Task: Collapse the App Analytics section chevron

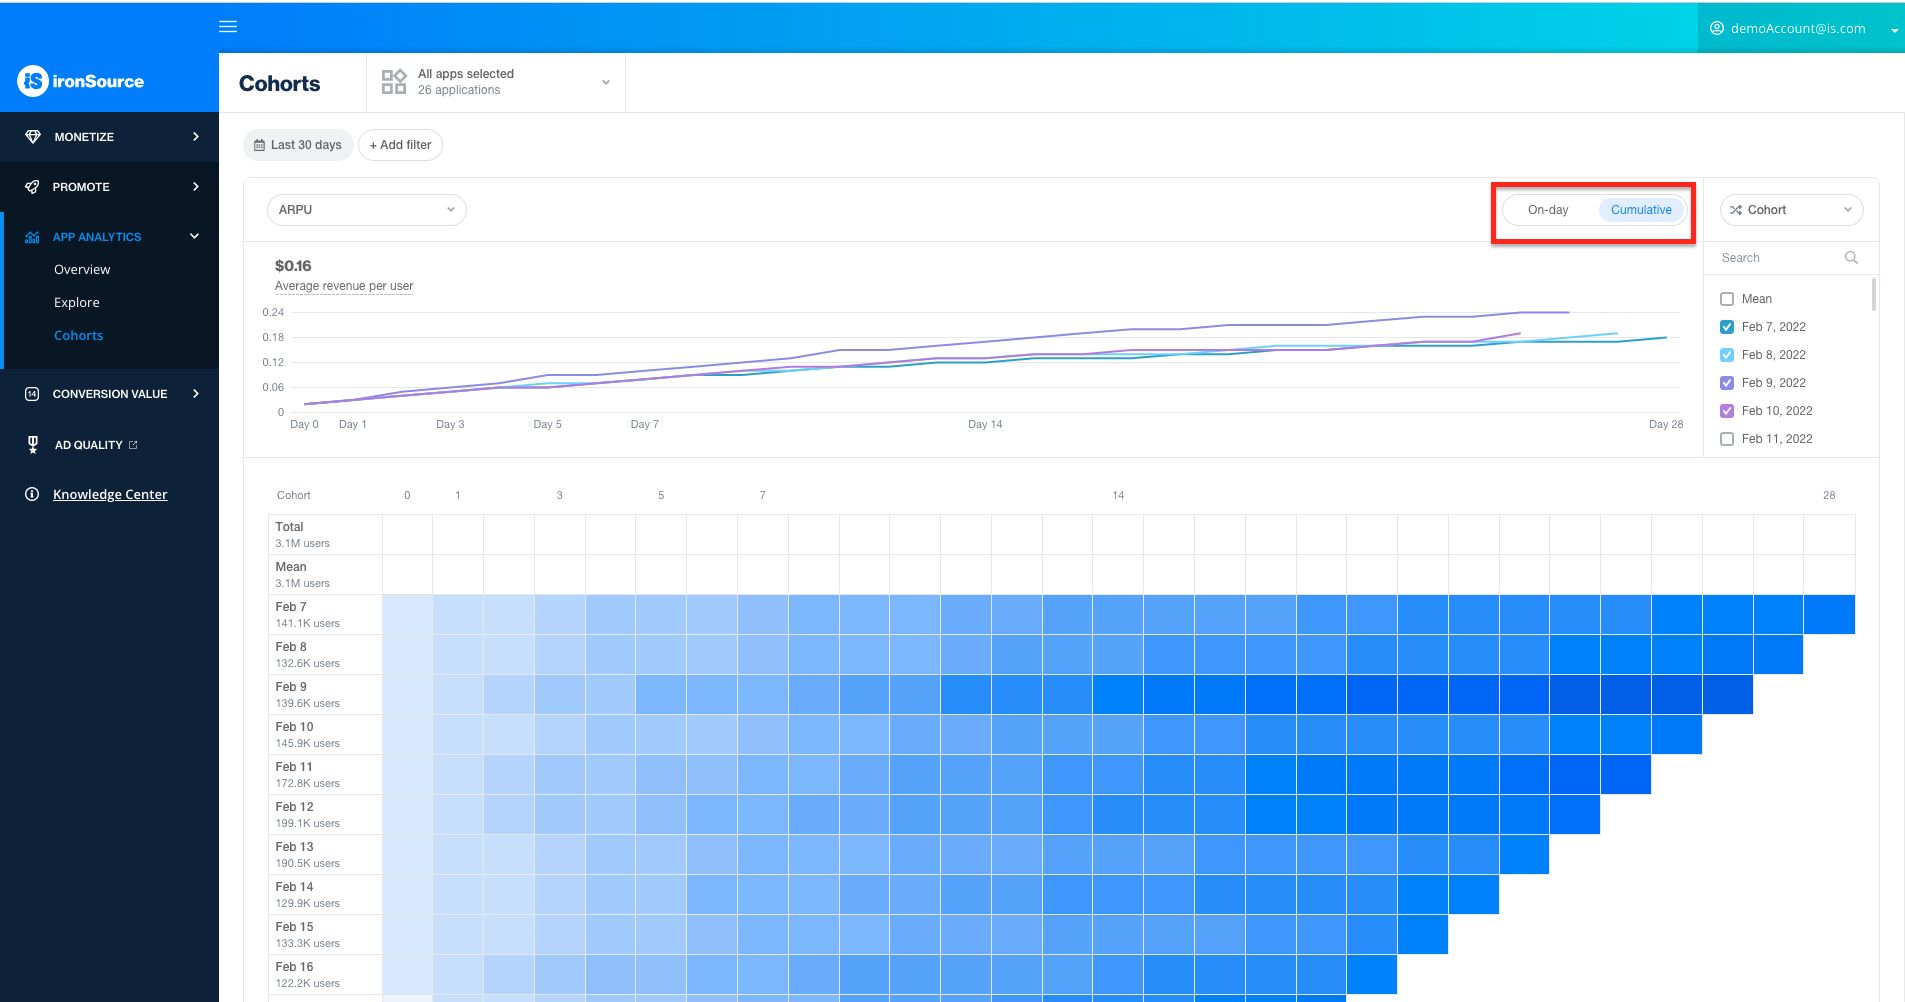Action: click(x=195, y=237)
